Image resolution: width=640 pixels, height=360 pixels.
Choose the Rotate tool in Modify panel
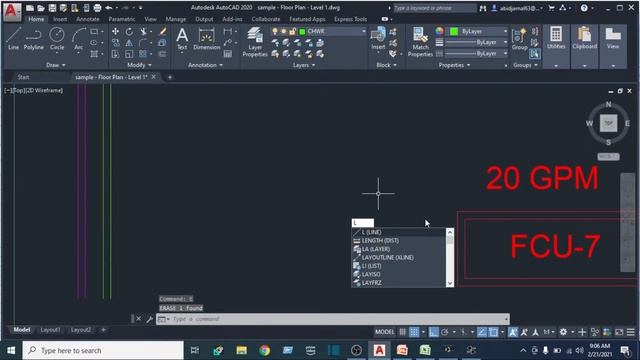click(129, 31)
